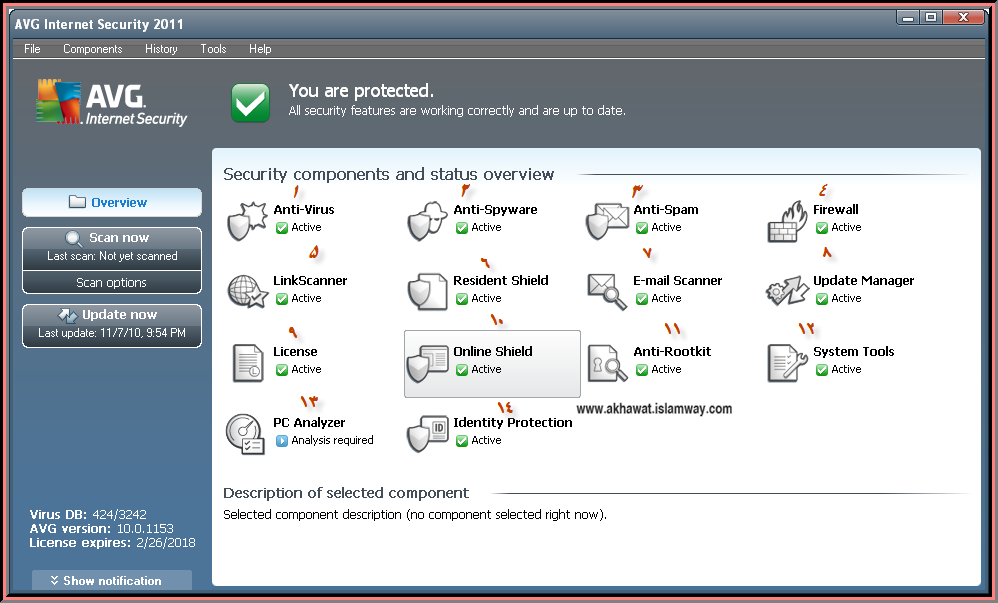Click the Identity Protection Active status check

[x=461, y=441]
